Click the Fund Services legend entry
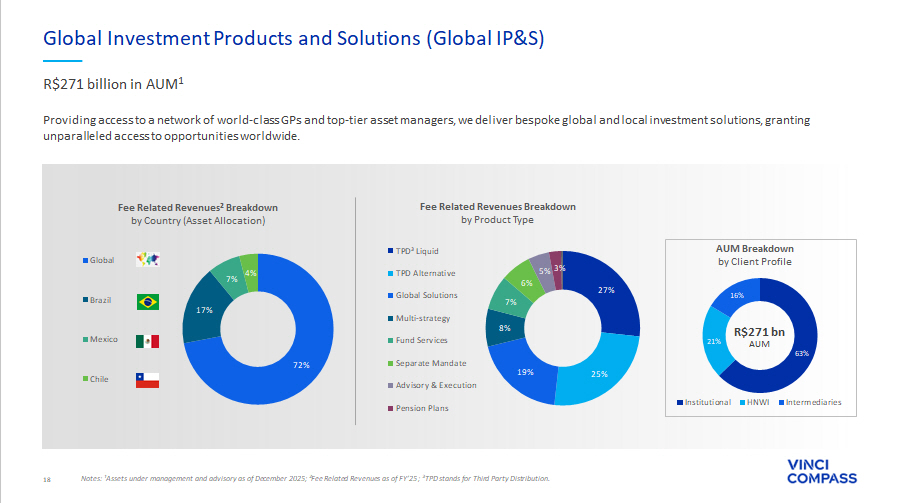 tap(420, 340)
